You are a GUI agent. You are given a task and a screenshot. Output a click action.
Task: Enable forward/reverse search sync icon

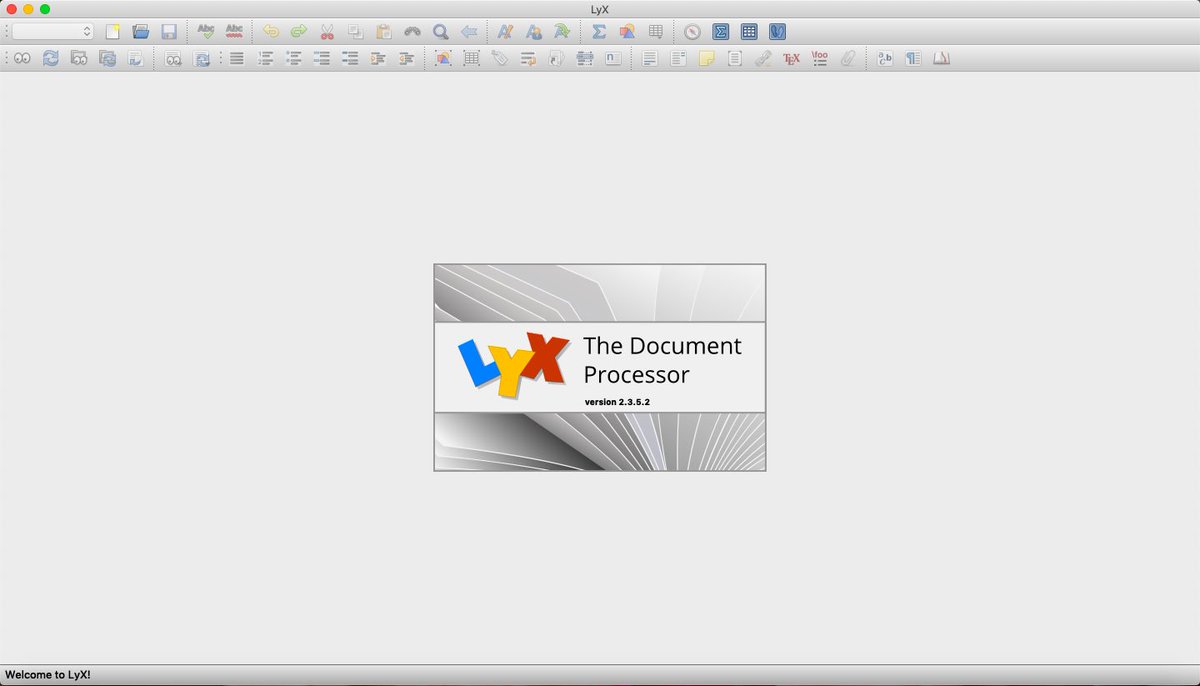click(x=135, y=59)
